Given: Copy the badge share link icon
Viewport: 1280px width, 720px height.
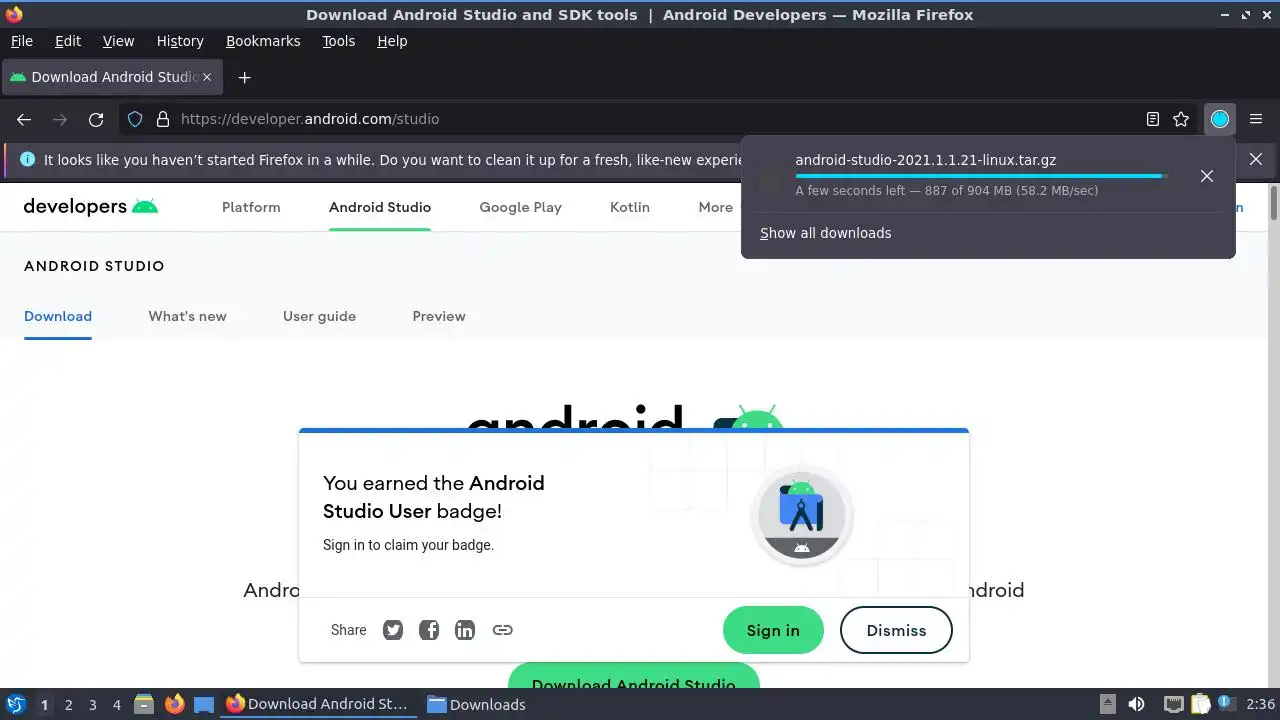Looking at the screenshot, I should click(x=503, y=630).
